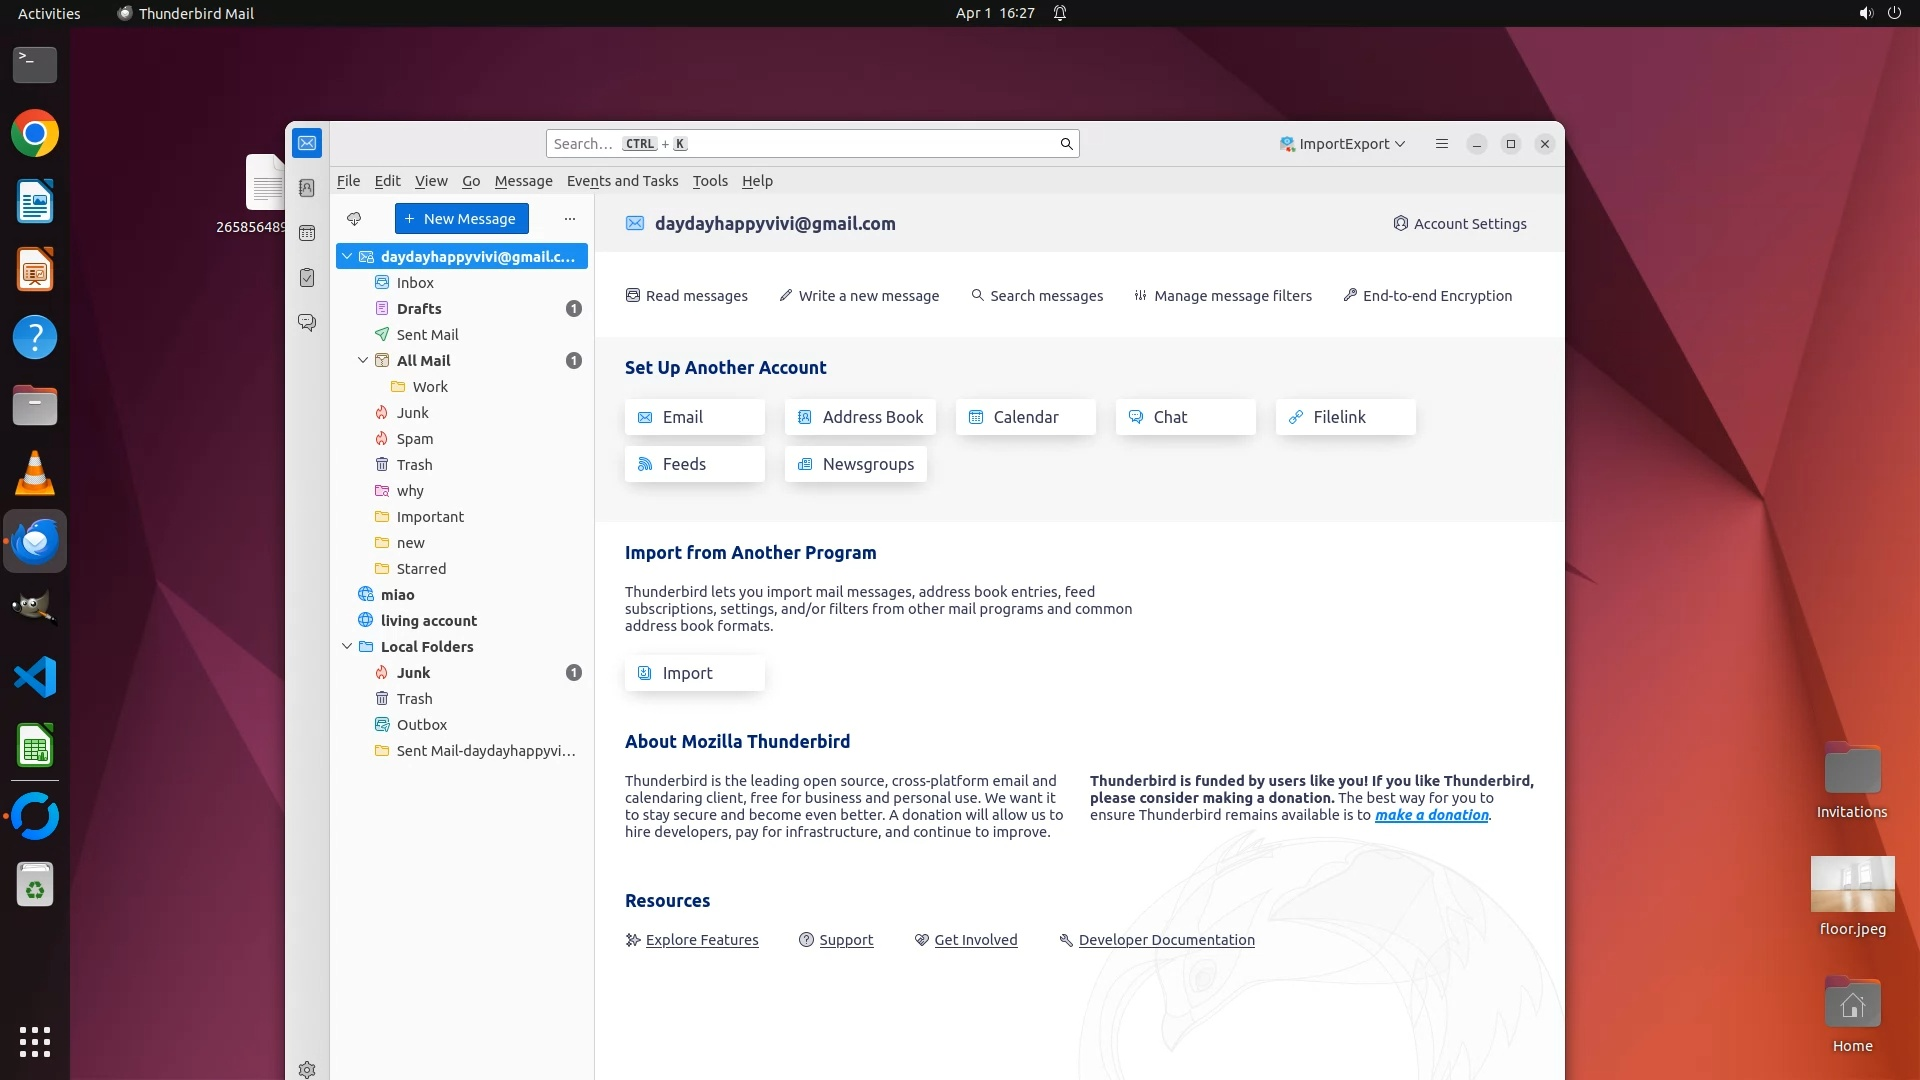Open Thunderbird settings gear icon
The image size is (1920, 1080).
pos(307,1069)
